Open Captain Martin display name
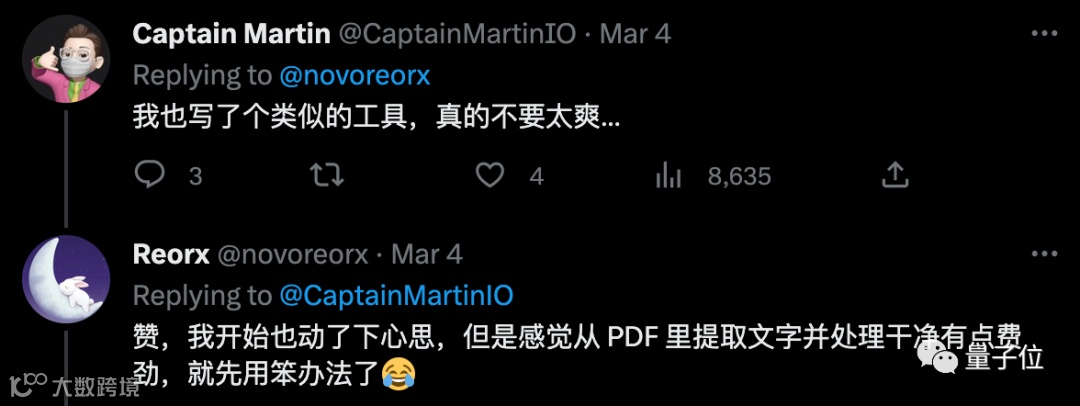This screenshot has width=1080, height=406. click(x=231, y=34)
